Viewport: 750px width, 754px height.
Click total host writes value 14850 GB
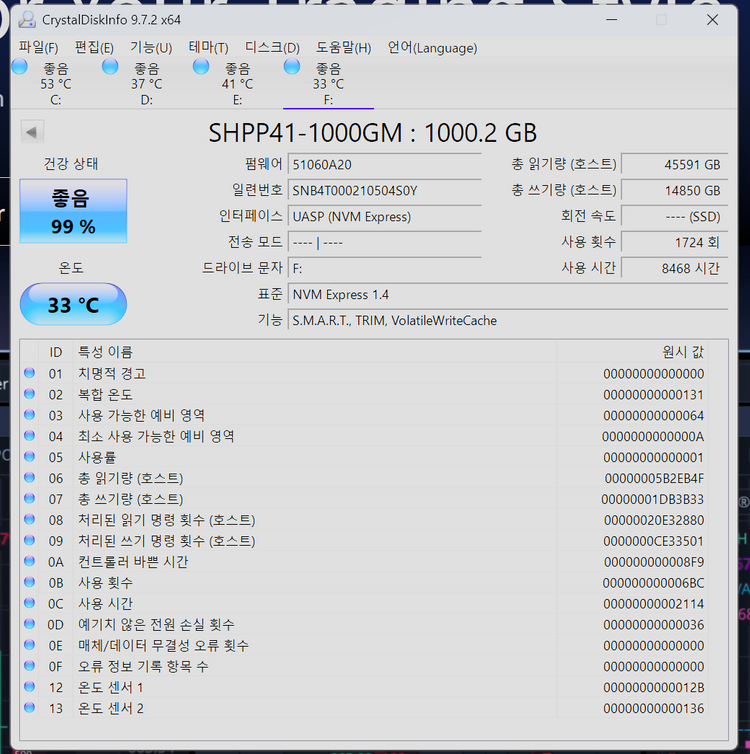tap(675, 190)
